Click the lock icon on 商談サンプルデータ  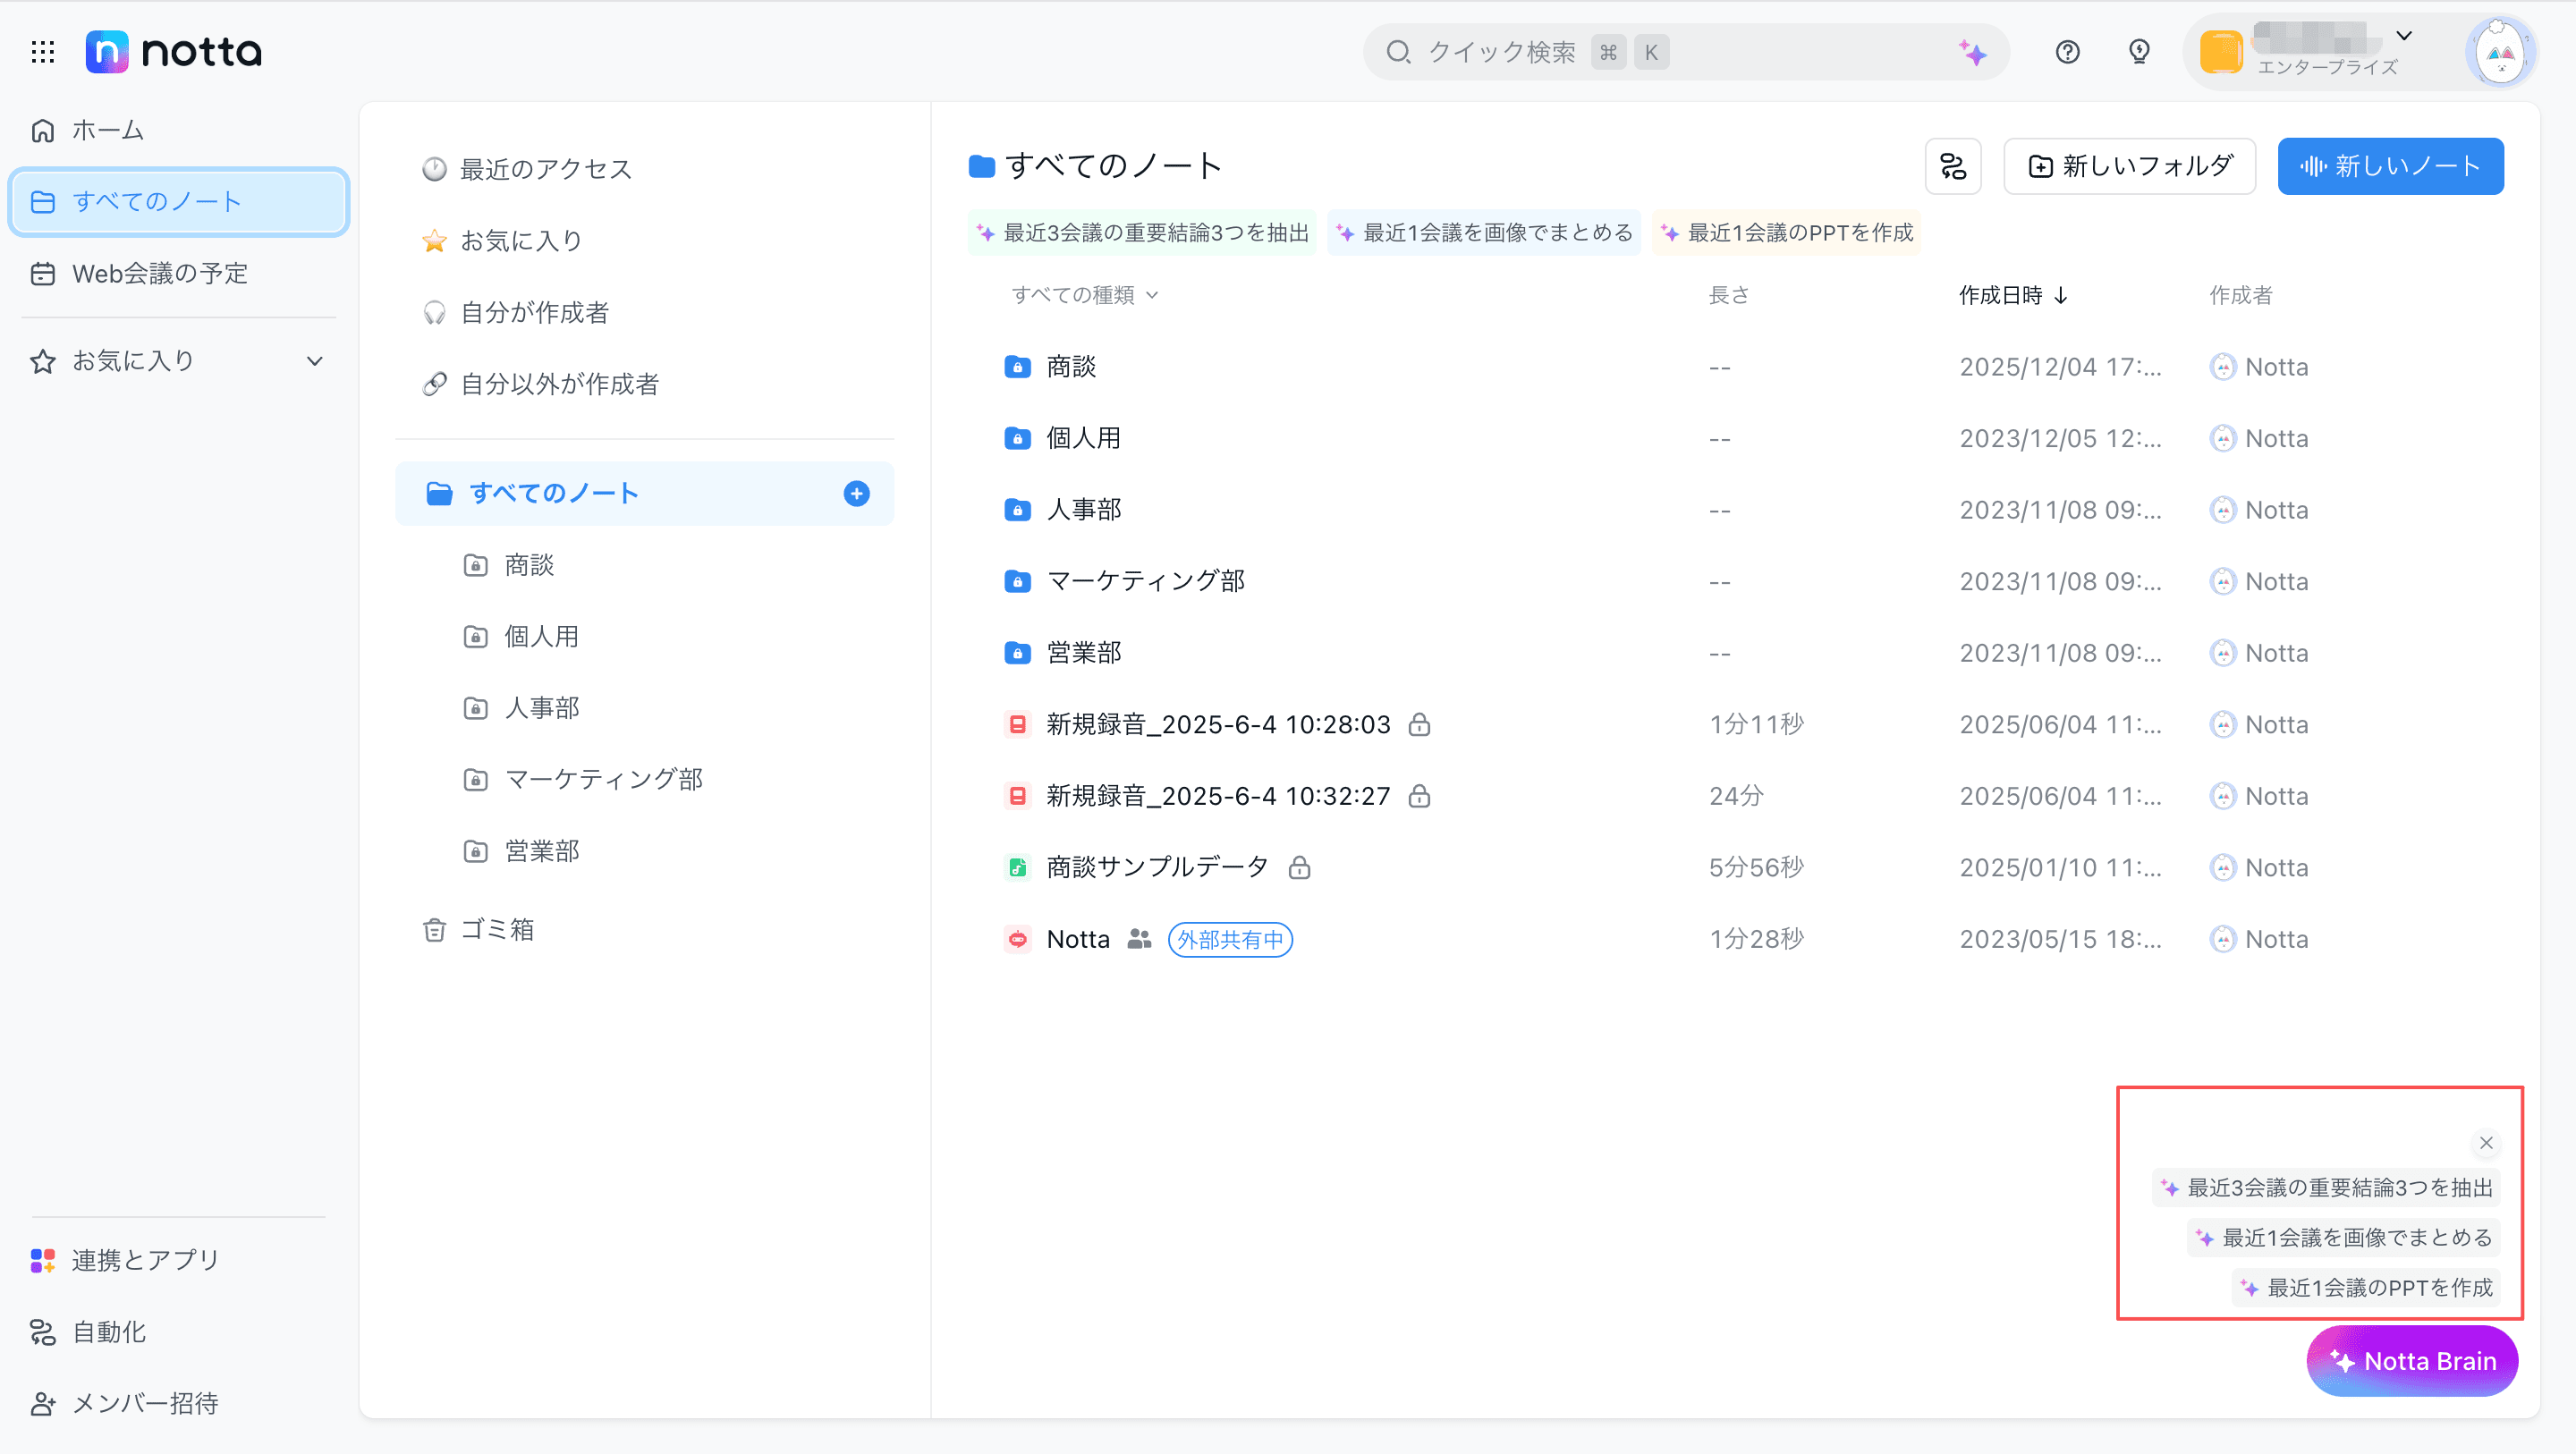(x=1299, y=868)
